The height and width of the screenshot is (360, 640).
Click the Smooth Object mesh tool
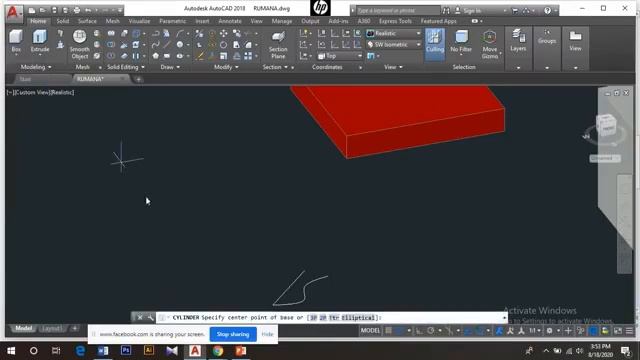point(80,44)
